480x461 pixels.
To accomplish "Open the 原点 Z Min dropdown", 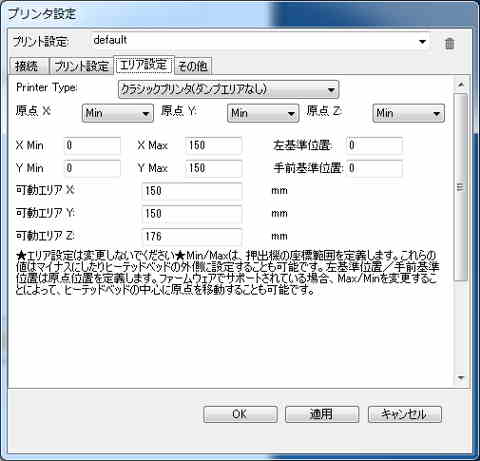I will (408, 113).
